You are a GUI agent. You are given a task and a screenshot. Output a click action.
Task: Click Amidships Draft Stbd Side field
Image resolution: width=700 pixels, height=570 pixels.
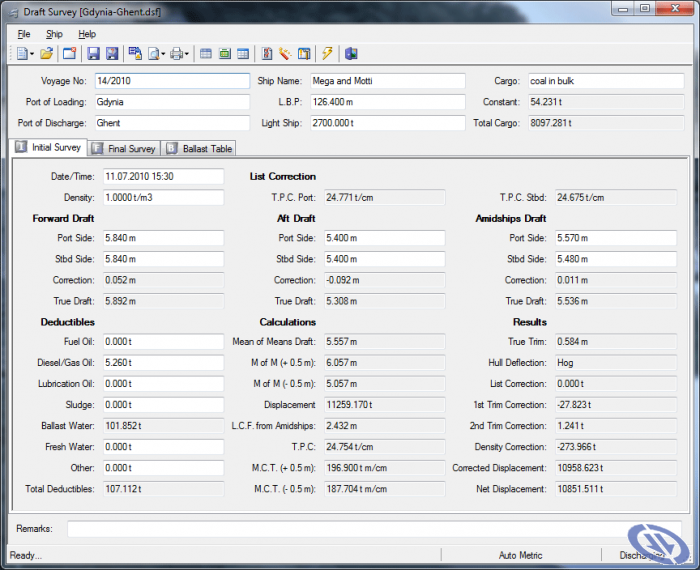pos(616,259)
